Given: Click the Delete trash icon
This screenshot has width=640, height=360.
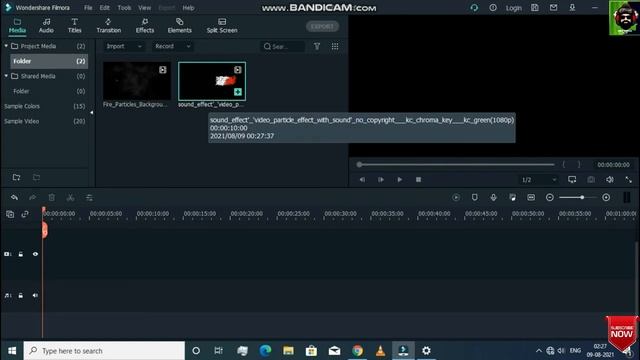Looking at the screenshot, I should (51, 198).
